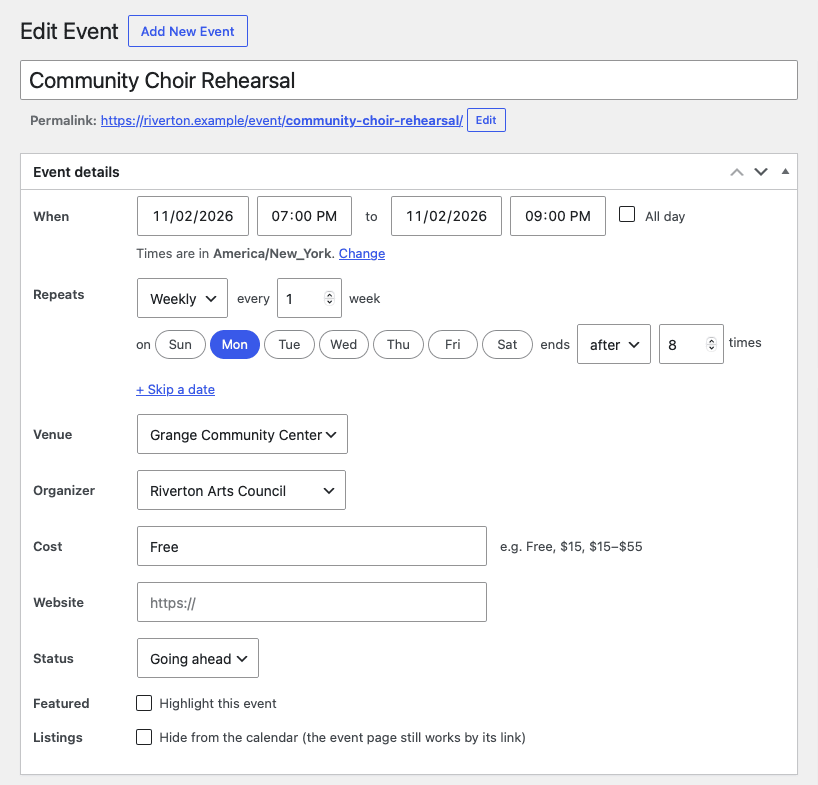Image resolution: width=818 pixels, height=785 pixels.
Task: Focus the event title field
Action: [408, 80]
